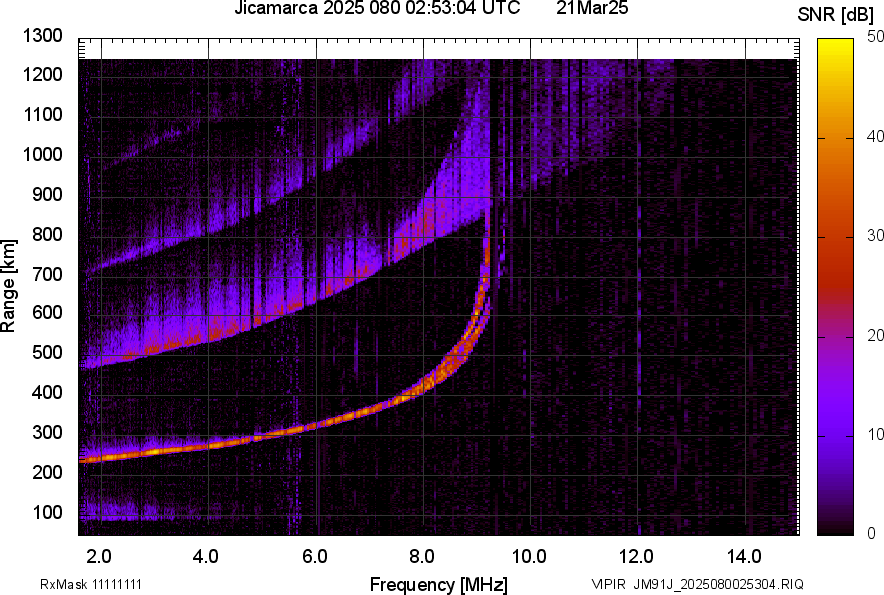The width and height of the screenshot is (884, 595).
Task: Click the VIPIR JM91J .RIQ filename text
Action: 697,584
